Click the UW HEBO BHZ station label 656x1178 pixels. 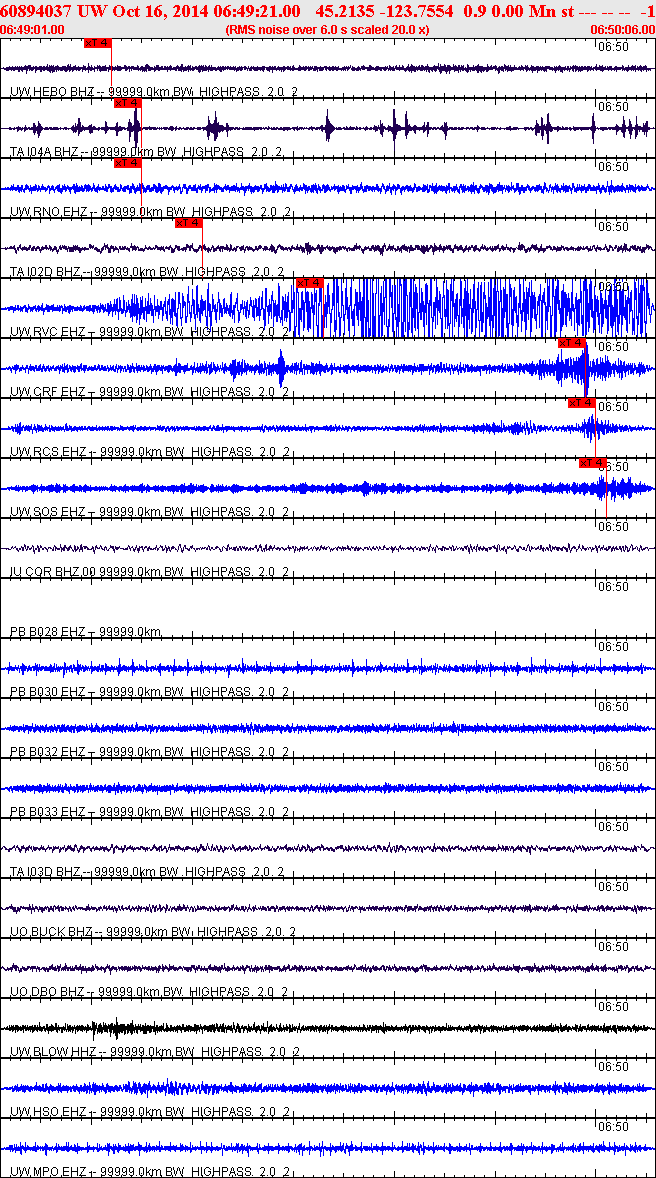coord(154,92)
